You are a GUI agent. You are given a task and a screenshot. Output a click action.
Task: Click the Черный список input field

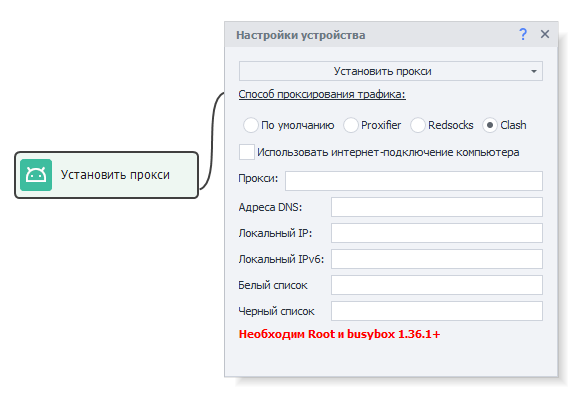436,311
